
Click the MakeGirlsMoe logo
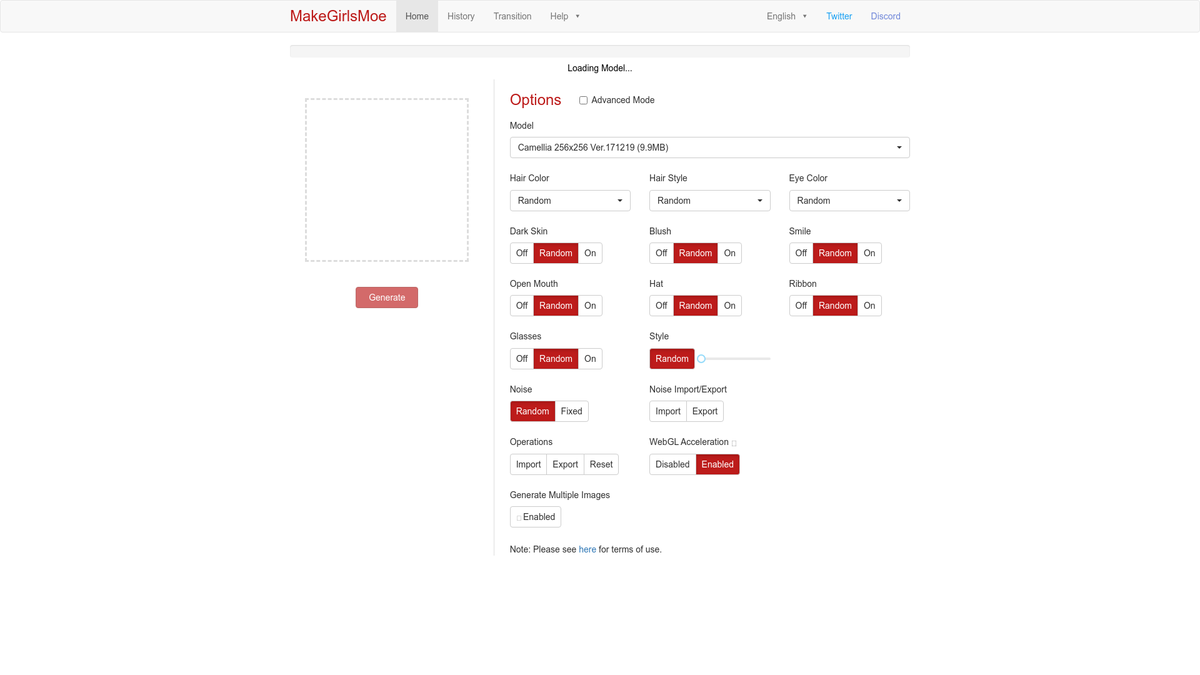click(336, 16)
